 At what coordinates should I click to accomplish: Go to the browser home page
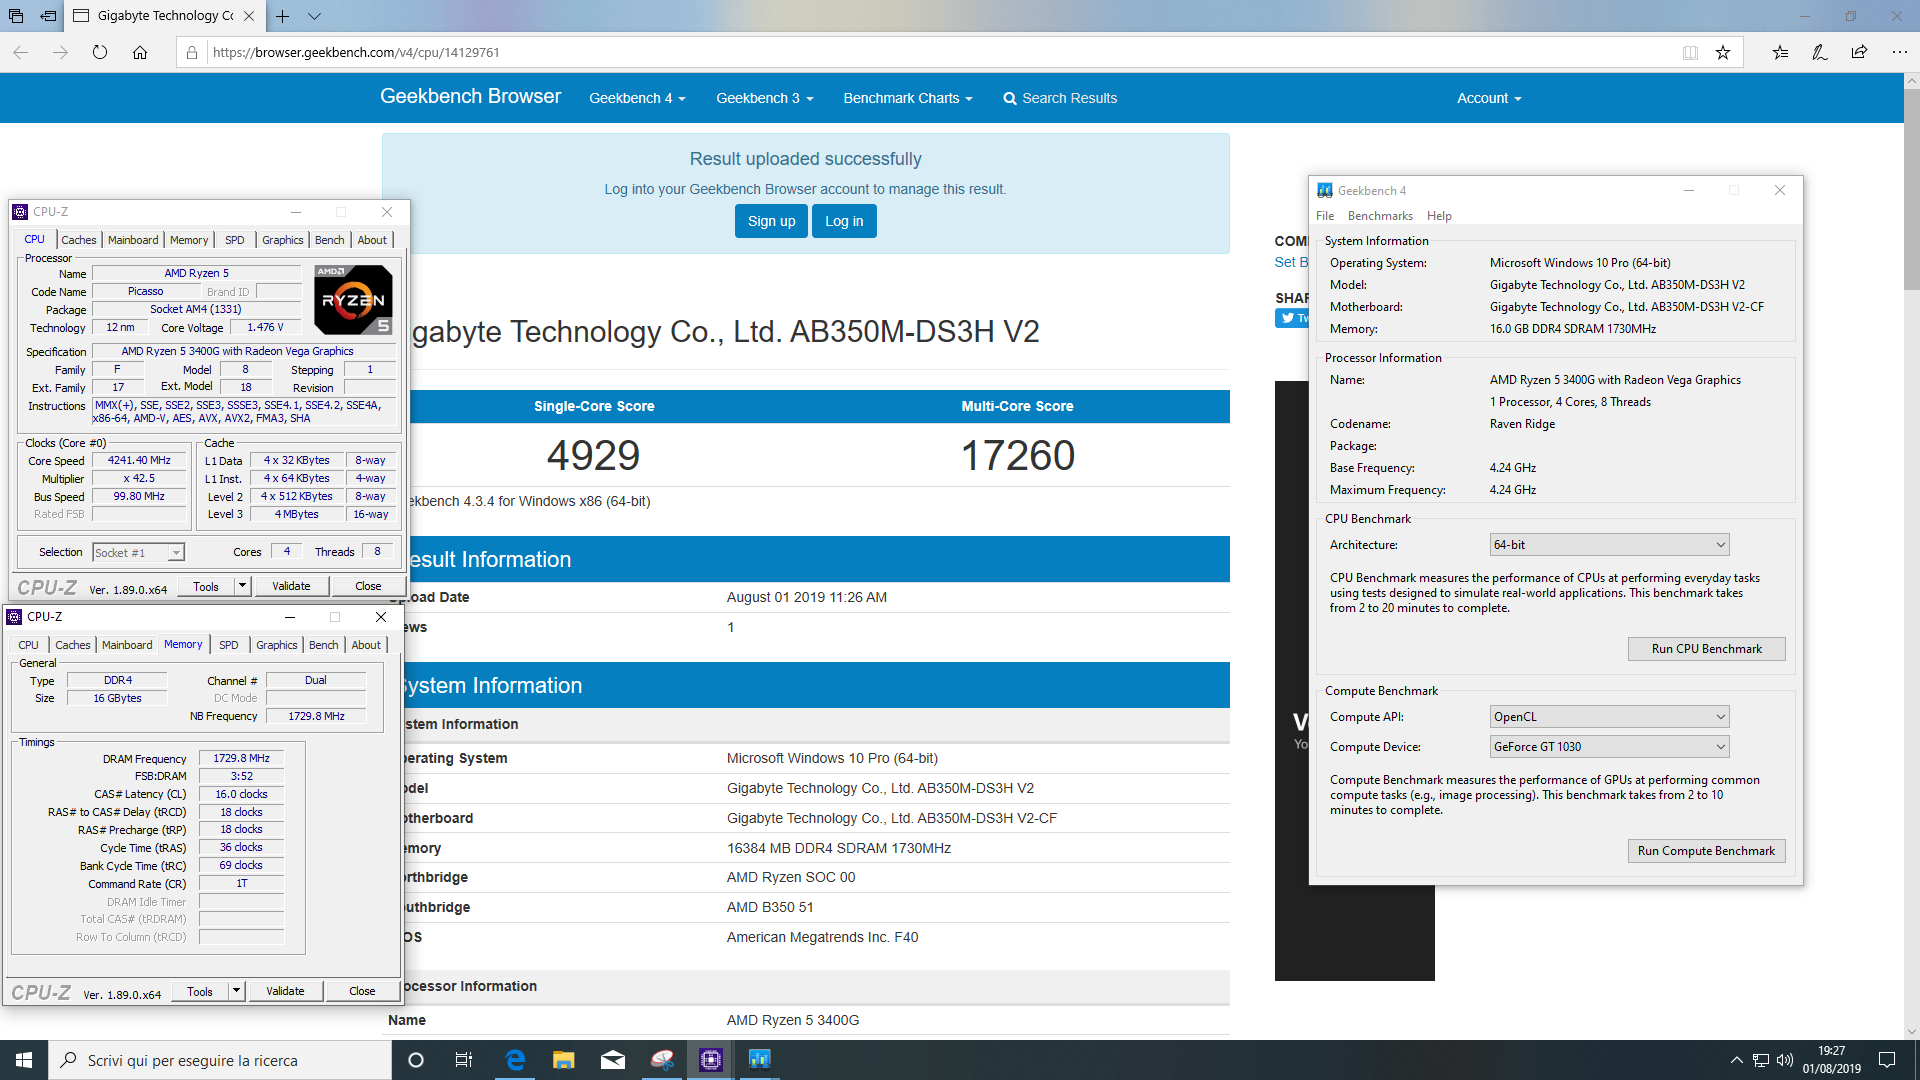[x=140, y=52]
